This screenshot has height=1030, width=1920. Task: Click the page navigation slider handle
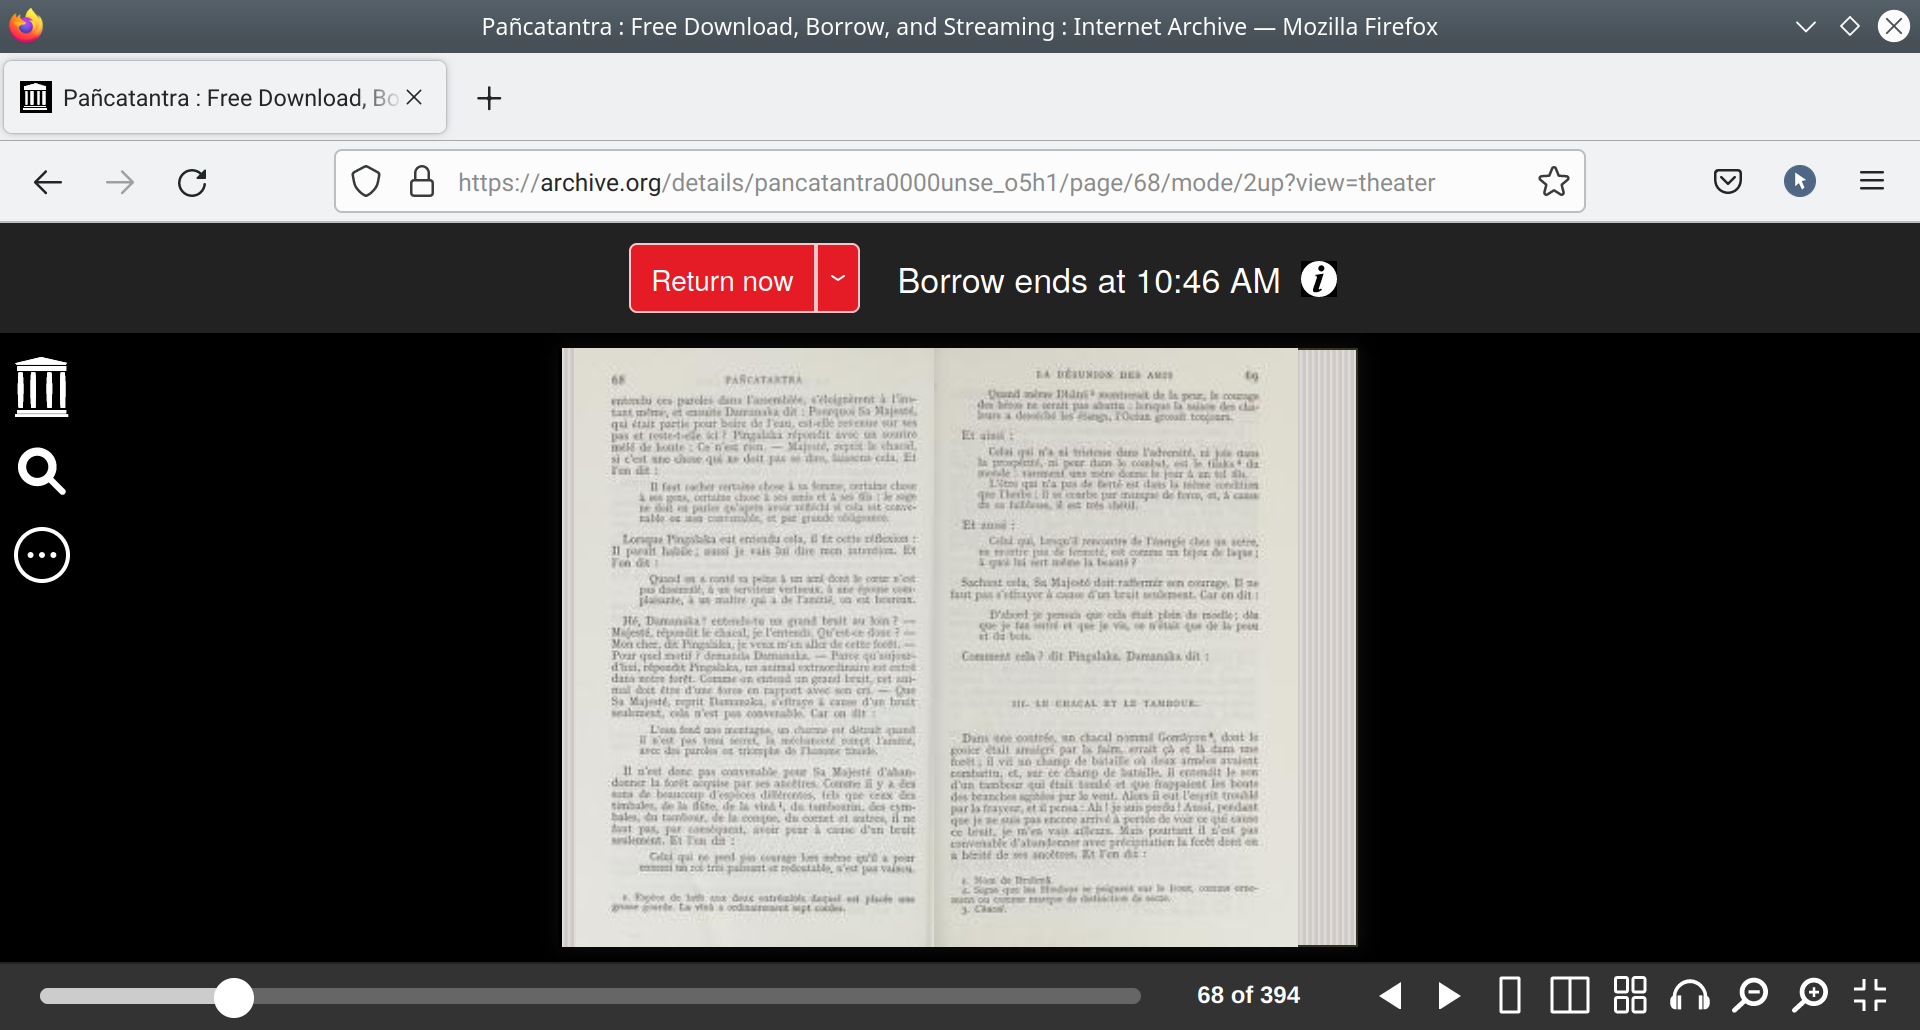pos(234,997)
